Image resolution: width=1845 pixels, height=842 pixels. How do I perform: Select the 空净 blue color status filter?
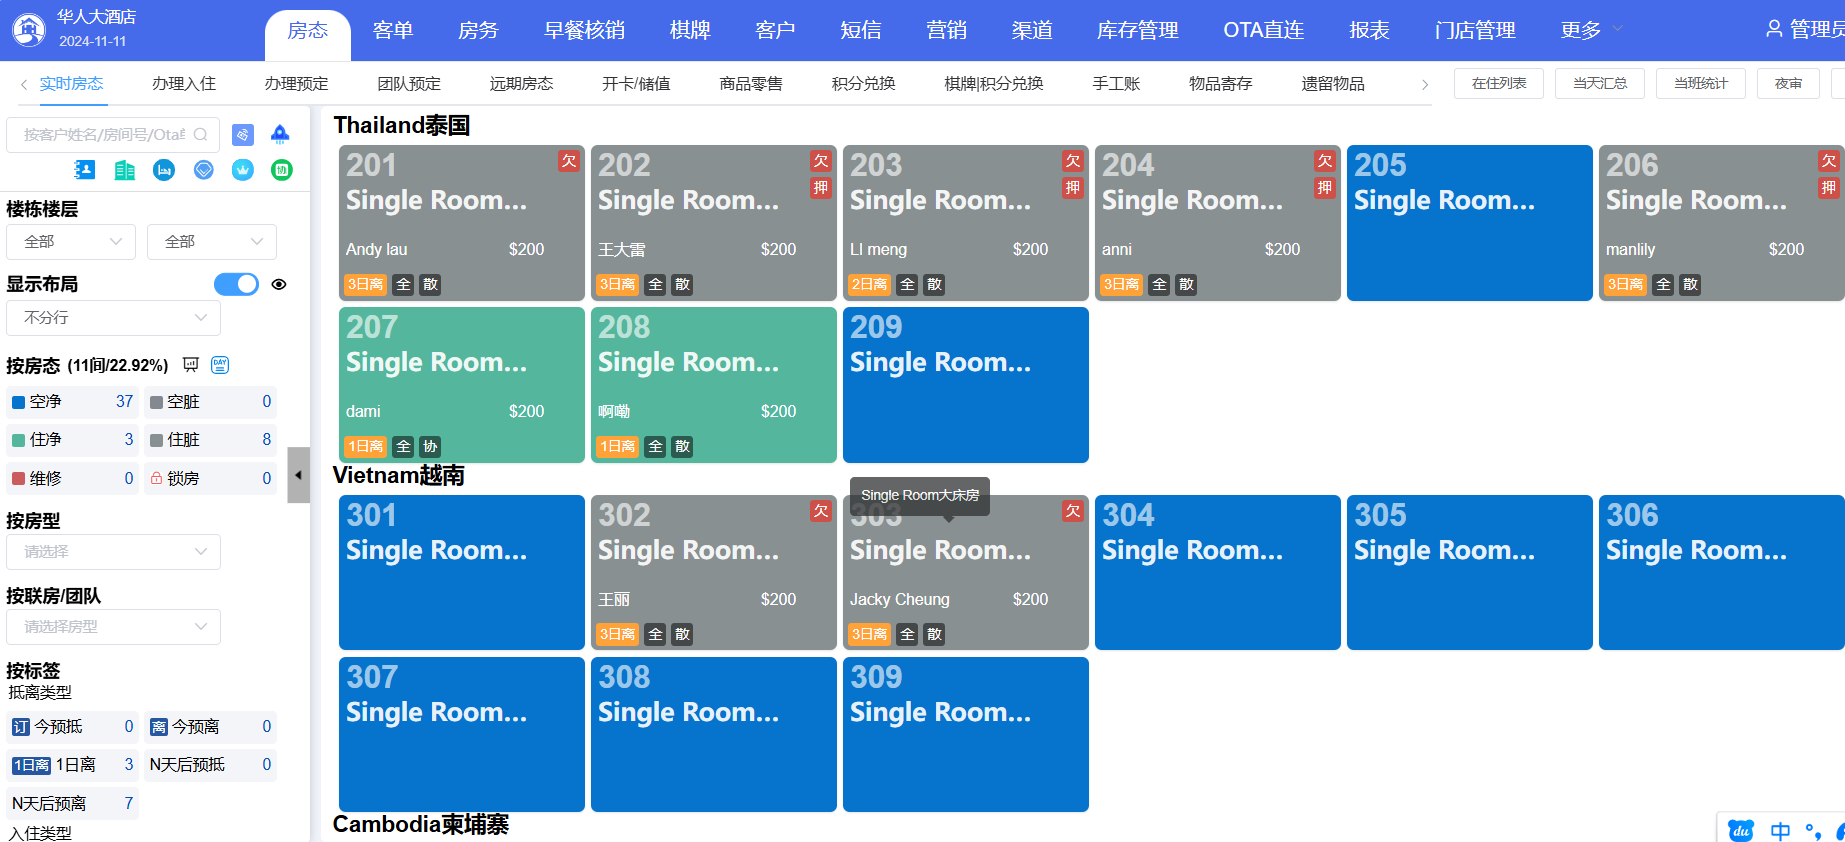point(72,401)
